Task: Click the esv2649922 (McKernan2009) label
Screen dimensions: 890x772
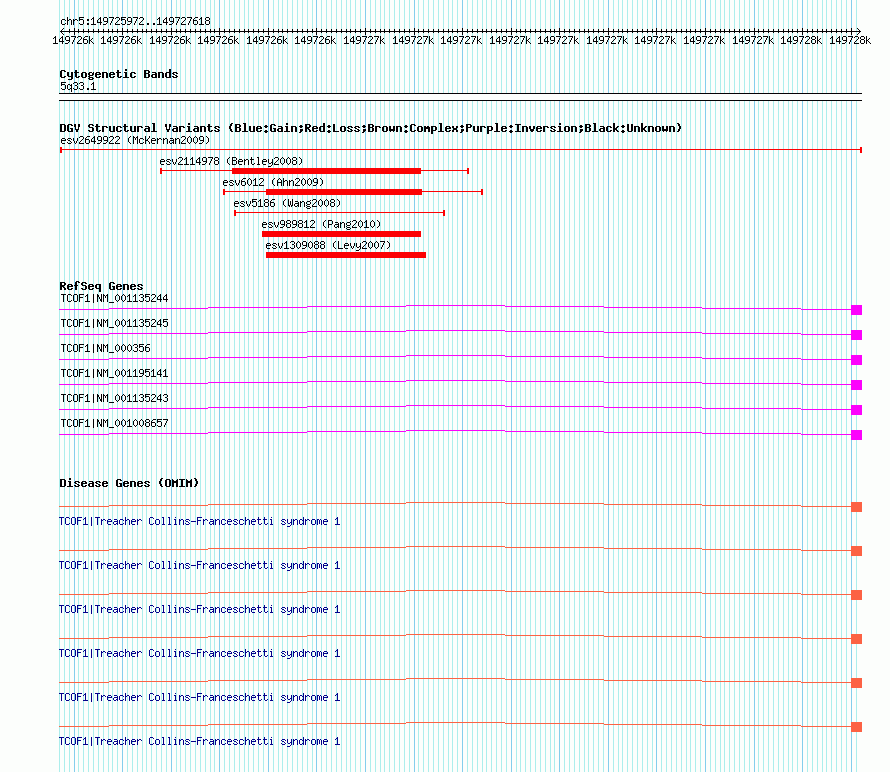Action: (135, 140)
